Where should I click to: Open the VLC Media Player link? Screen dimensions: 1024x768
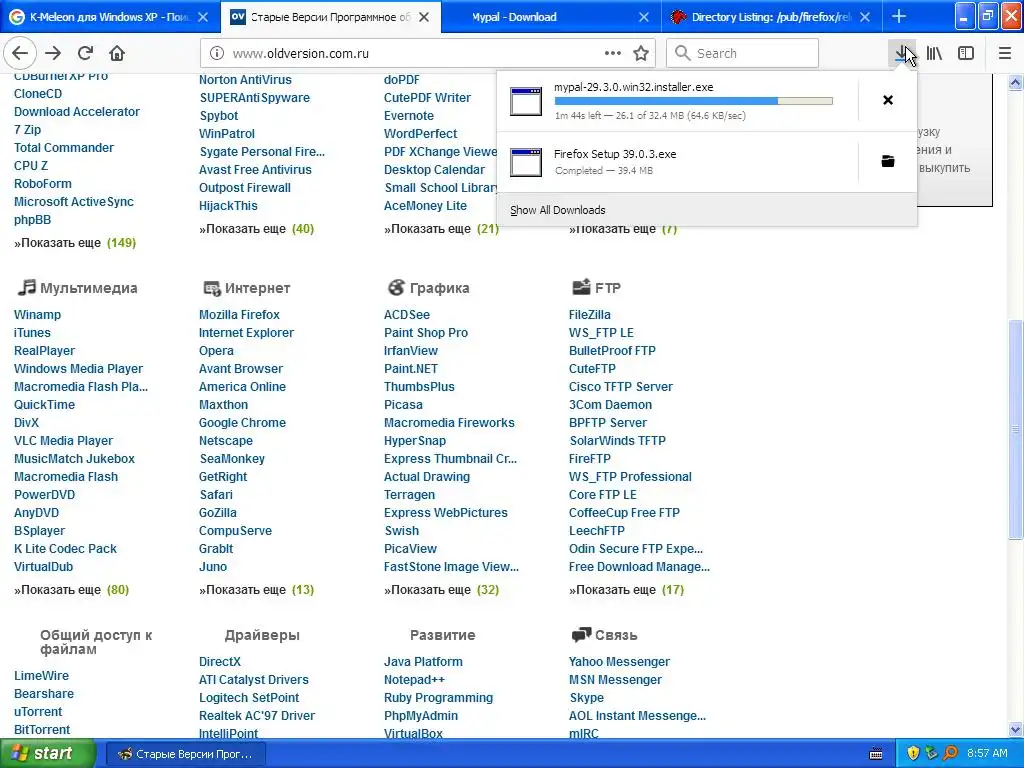pyautogui.click(x=63, y=441)
